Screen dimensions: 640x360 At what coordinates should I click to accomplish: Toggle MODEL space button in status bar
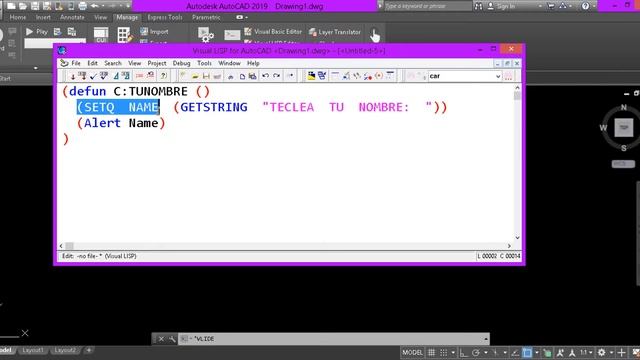tap(412, 353)
